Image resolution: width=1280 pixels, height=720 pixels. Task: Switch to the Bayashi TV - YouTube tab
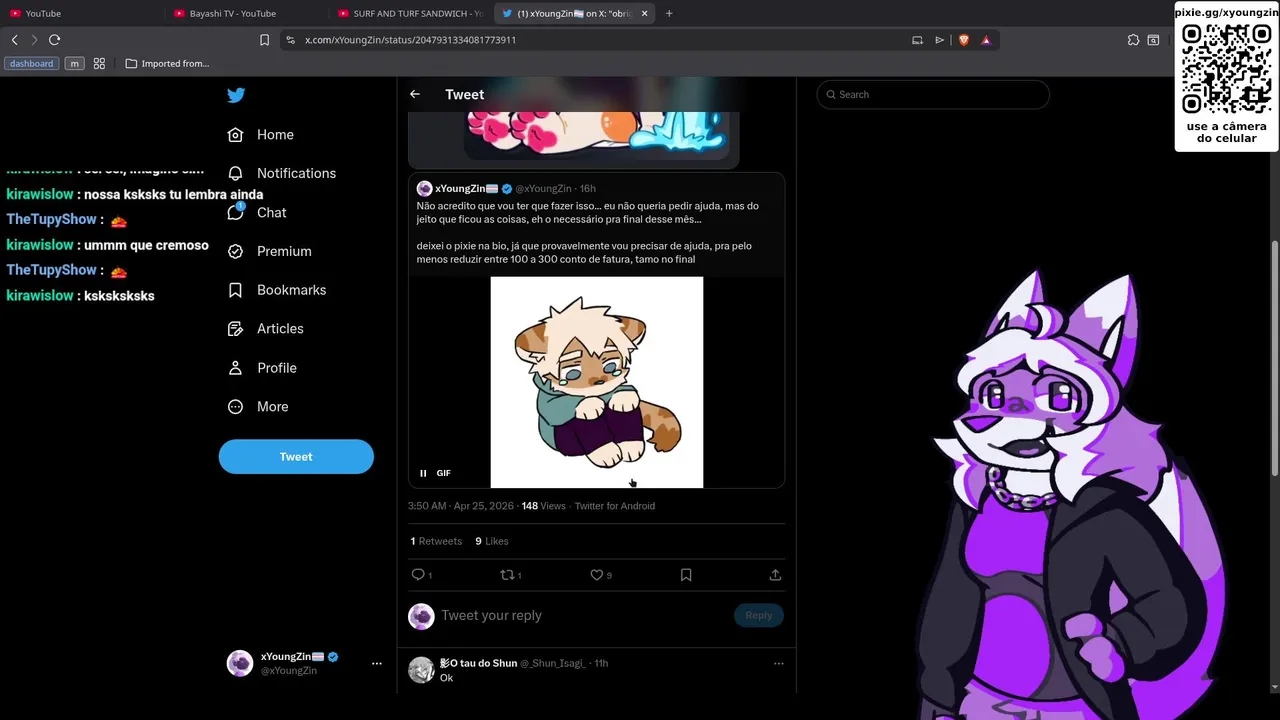coord(244,13)
